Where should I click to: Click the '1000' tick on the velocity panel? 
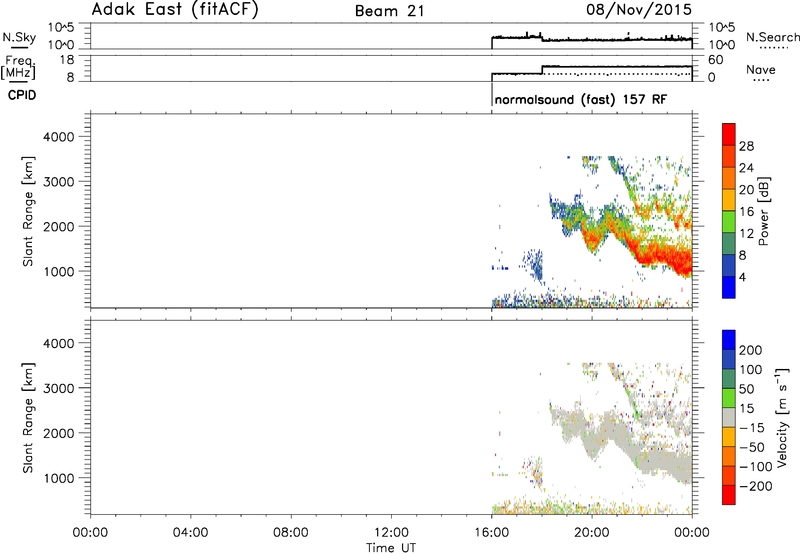pos(59,478)
